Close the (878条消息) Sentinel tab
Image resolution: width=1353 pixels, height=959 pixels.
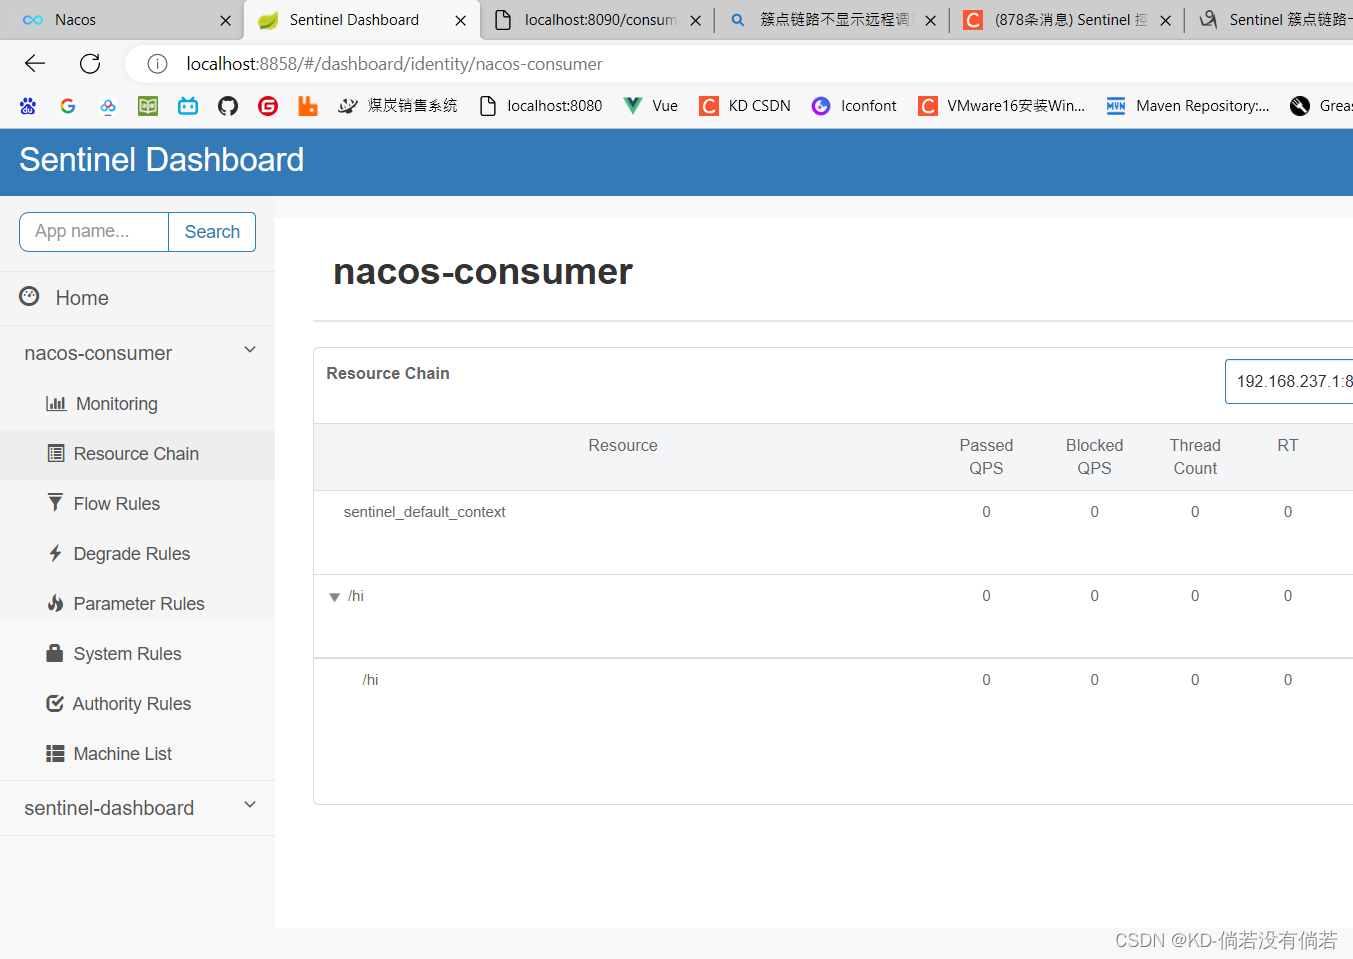1165,20
